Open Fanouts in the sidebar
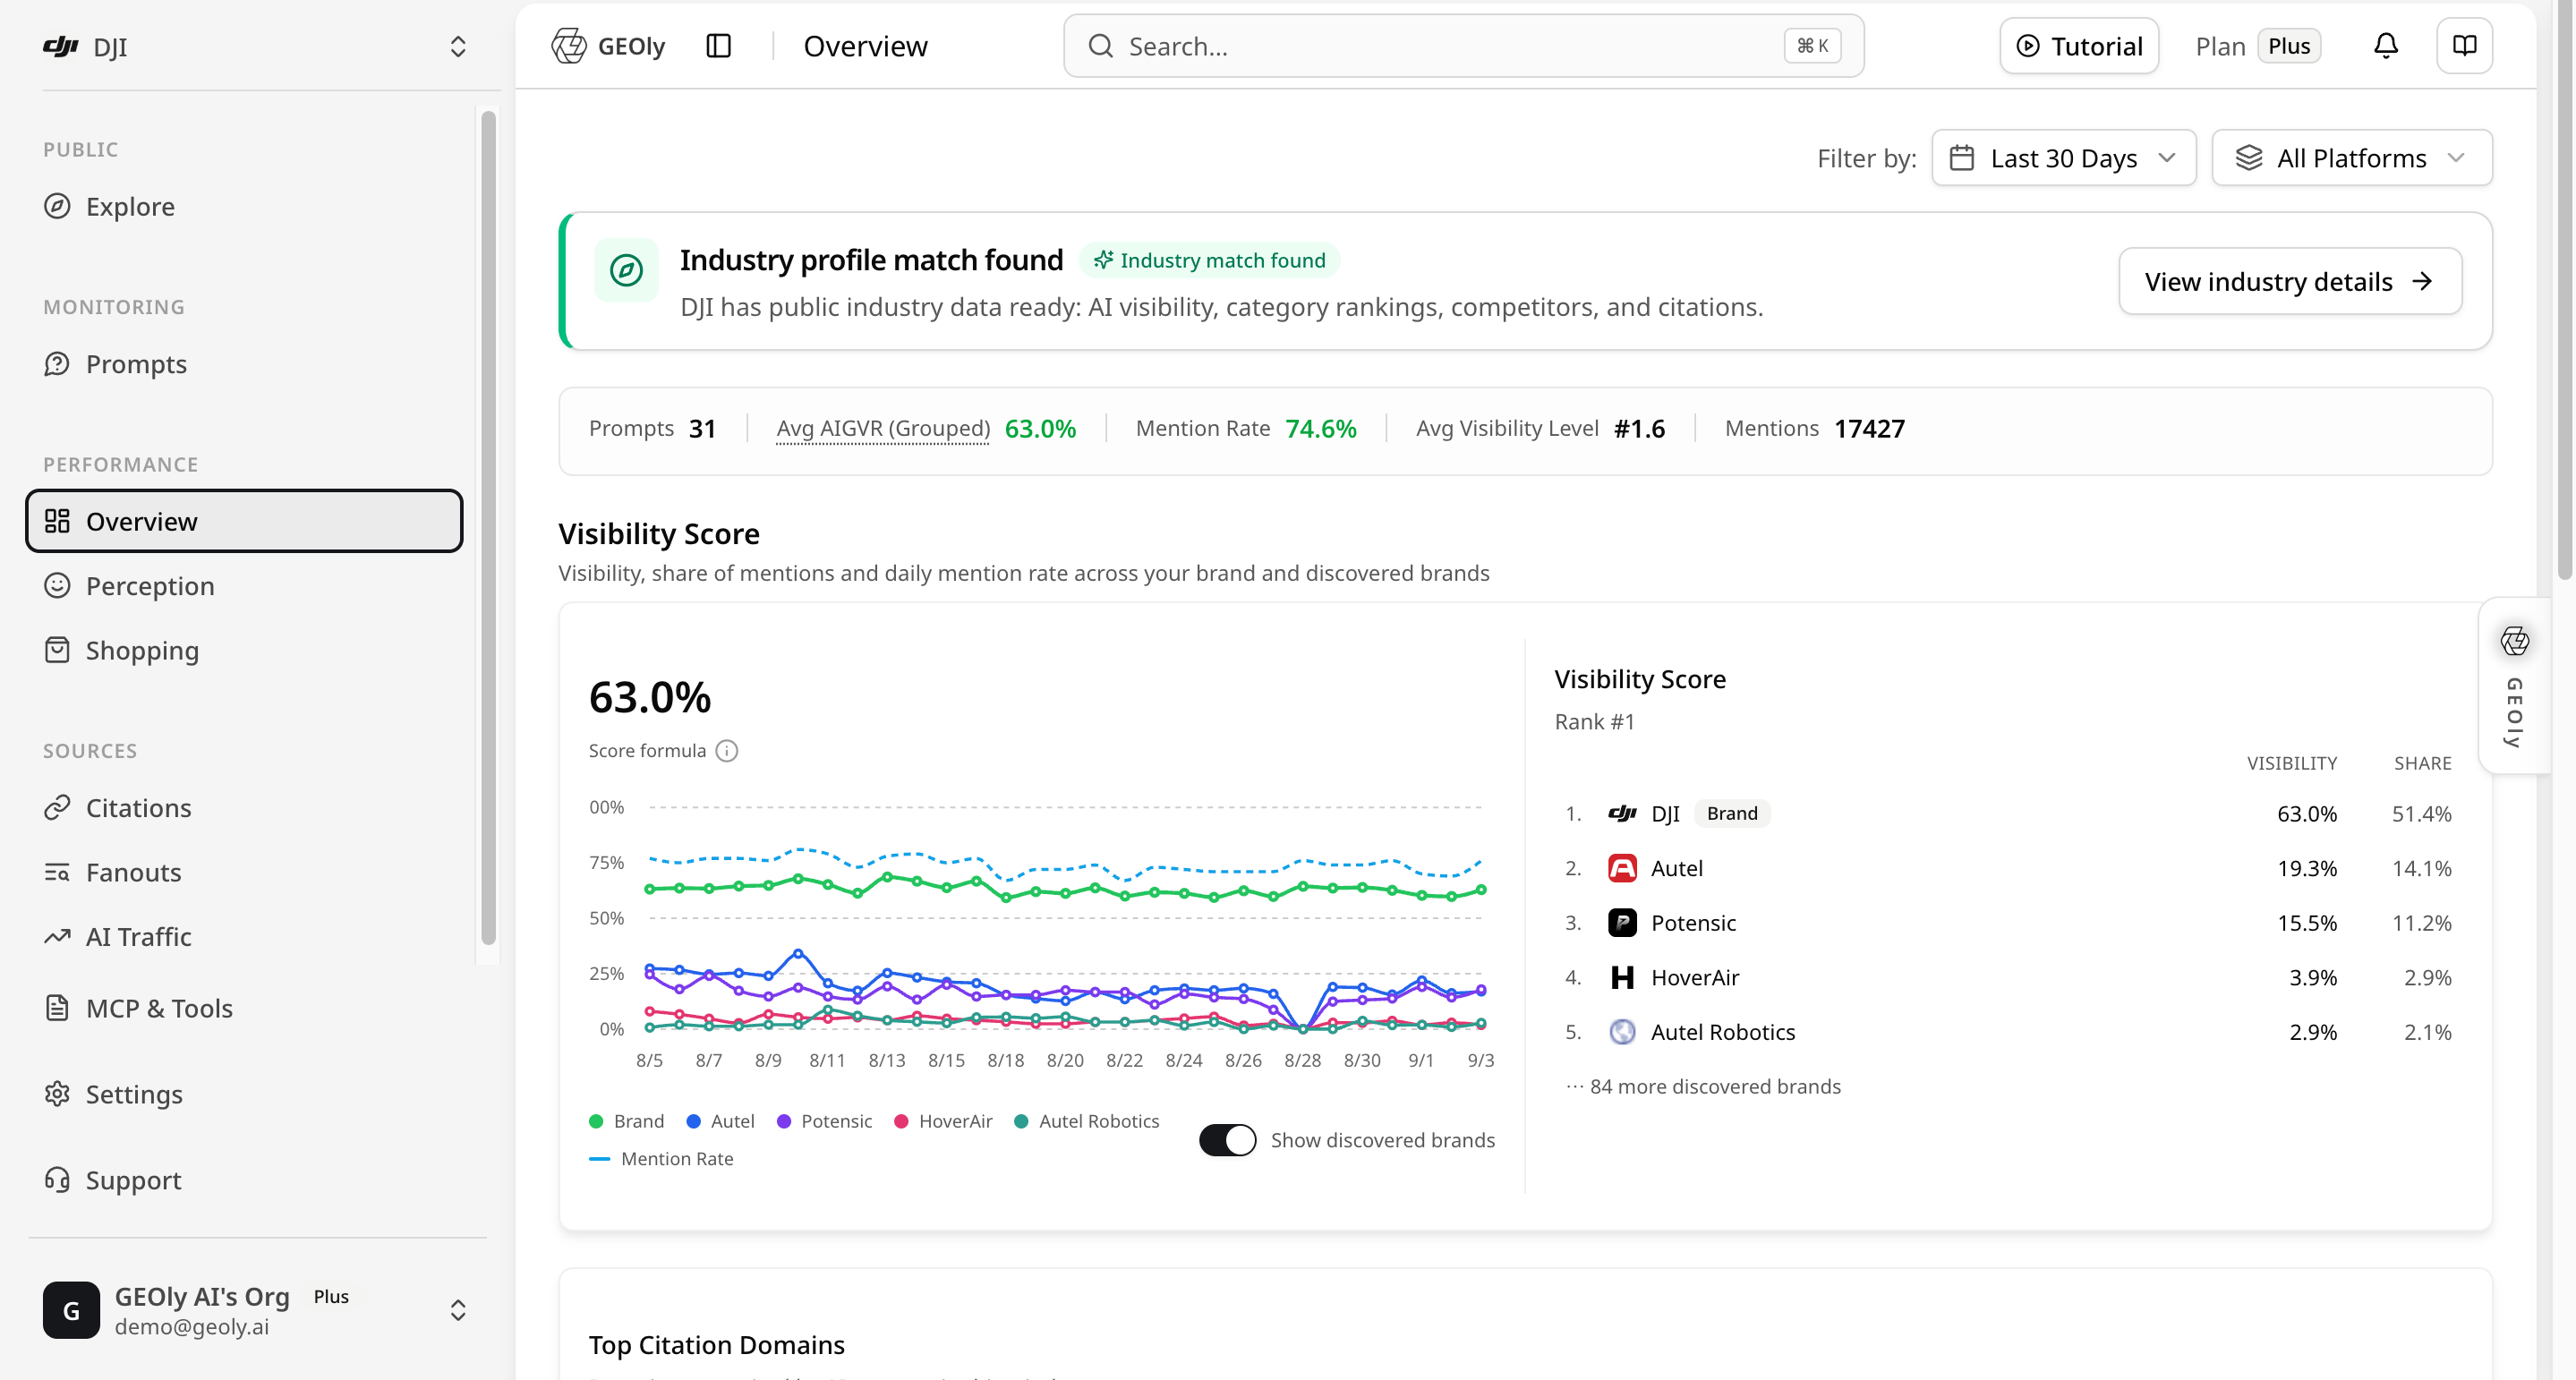 tap(244, 872)
